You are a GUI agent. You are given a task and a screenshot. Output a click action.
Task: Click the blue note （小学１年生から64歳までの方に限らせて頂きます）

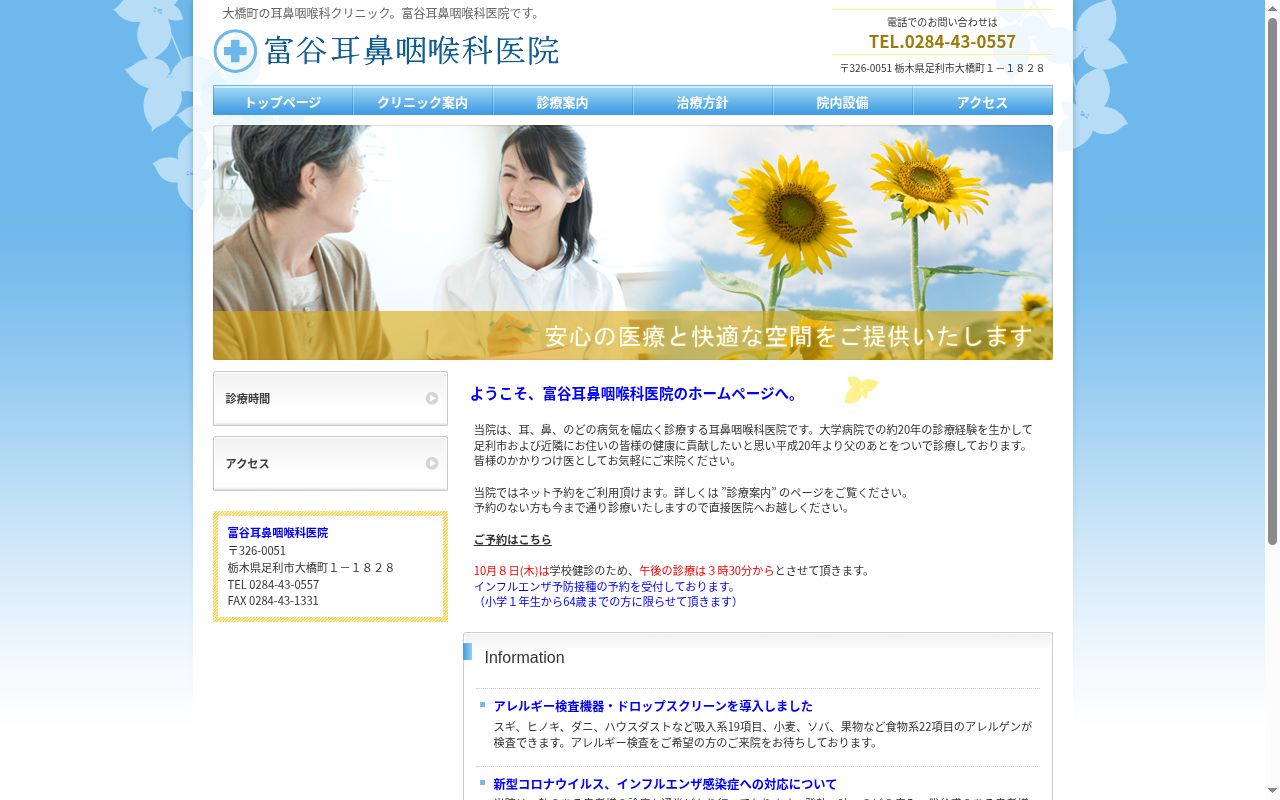(x=607, y=602)
